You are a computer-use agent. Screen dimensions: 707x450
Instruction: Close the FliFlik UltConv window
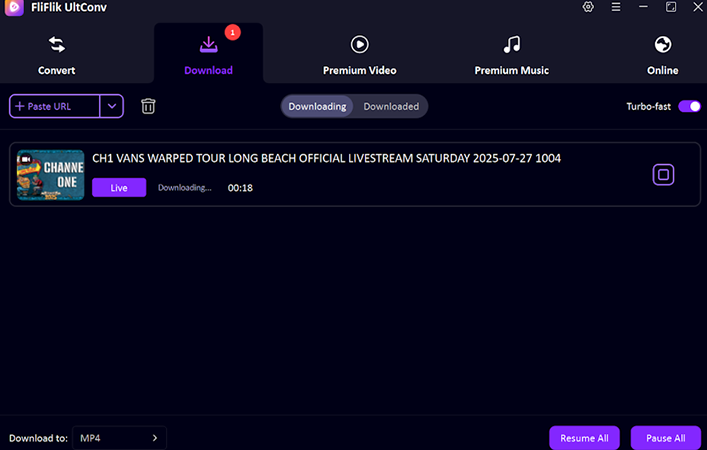(x=698, y=7)
